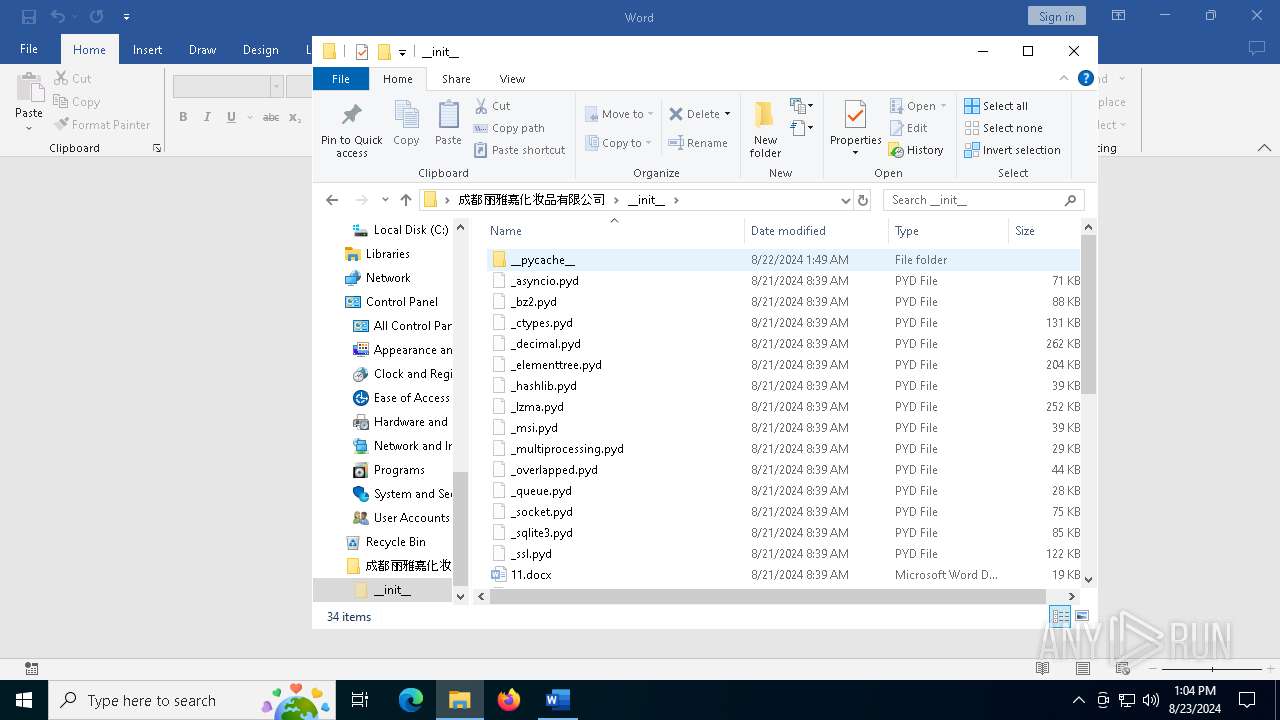Click History in the Open group
The image size is (1280, 720).
click(x=915, y=150)
